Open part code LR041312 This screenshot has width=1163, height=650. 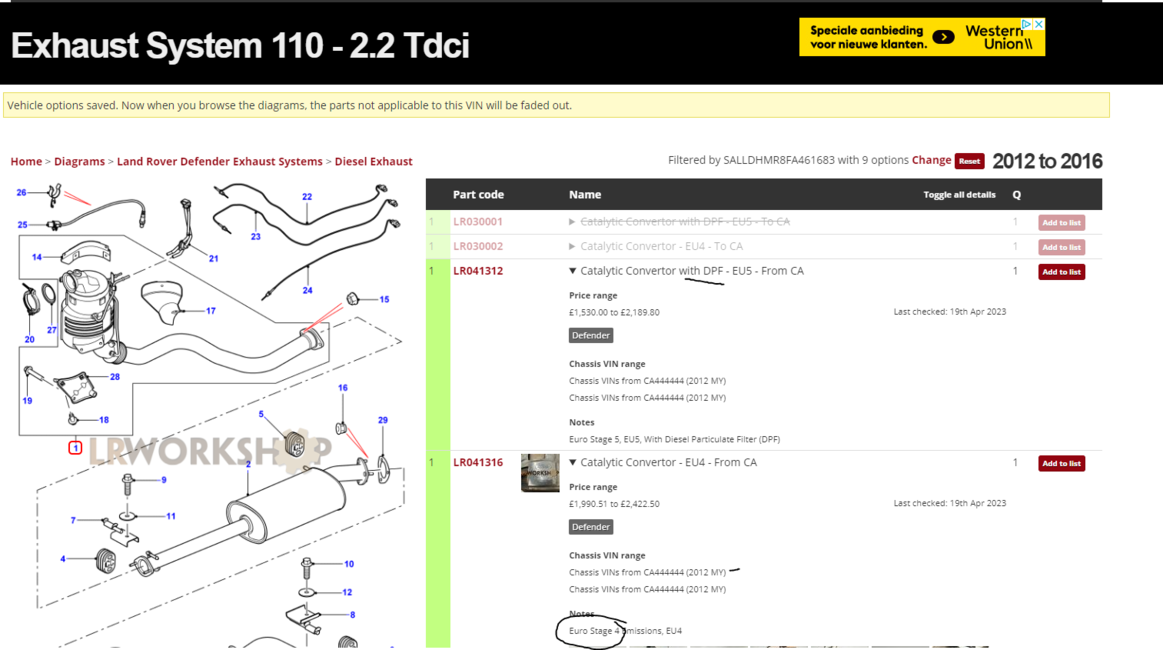478,271
